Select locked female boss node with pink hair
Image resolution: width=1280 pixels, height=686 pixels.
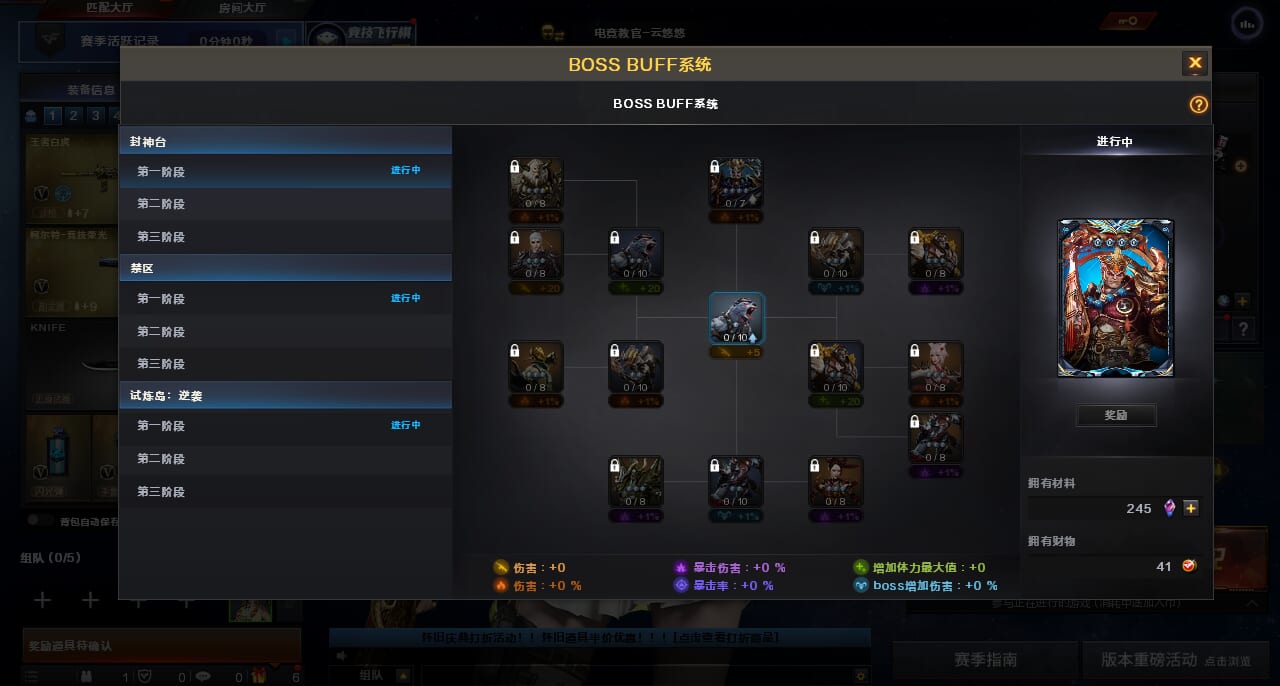[936, 368]
